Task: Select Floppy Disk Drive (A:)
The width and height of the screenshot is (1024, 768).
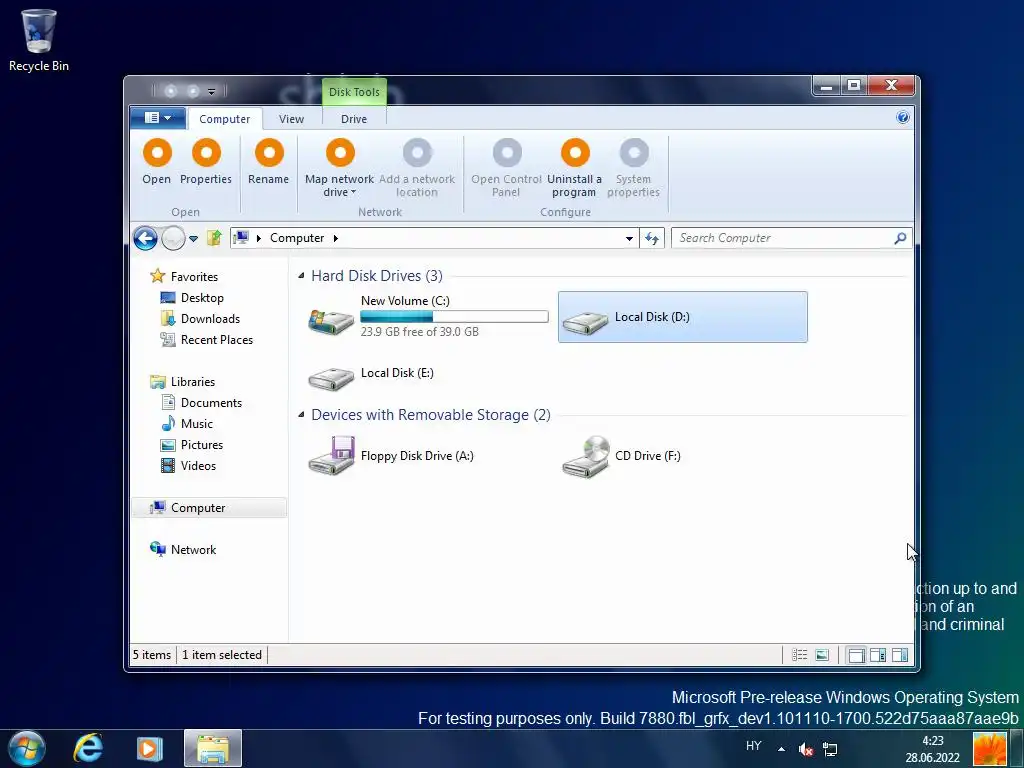Action: [x=429, y=456]
